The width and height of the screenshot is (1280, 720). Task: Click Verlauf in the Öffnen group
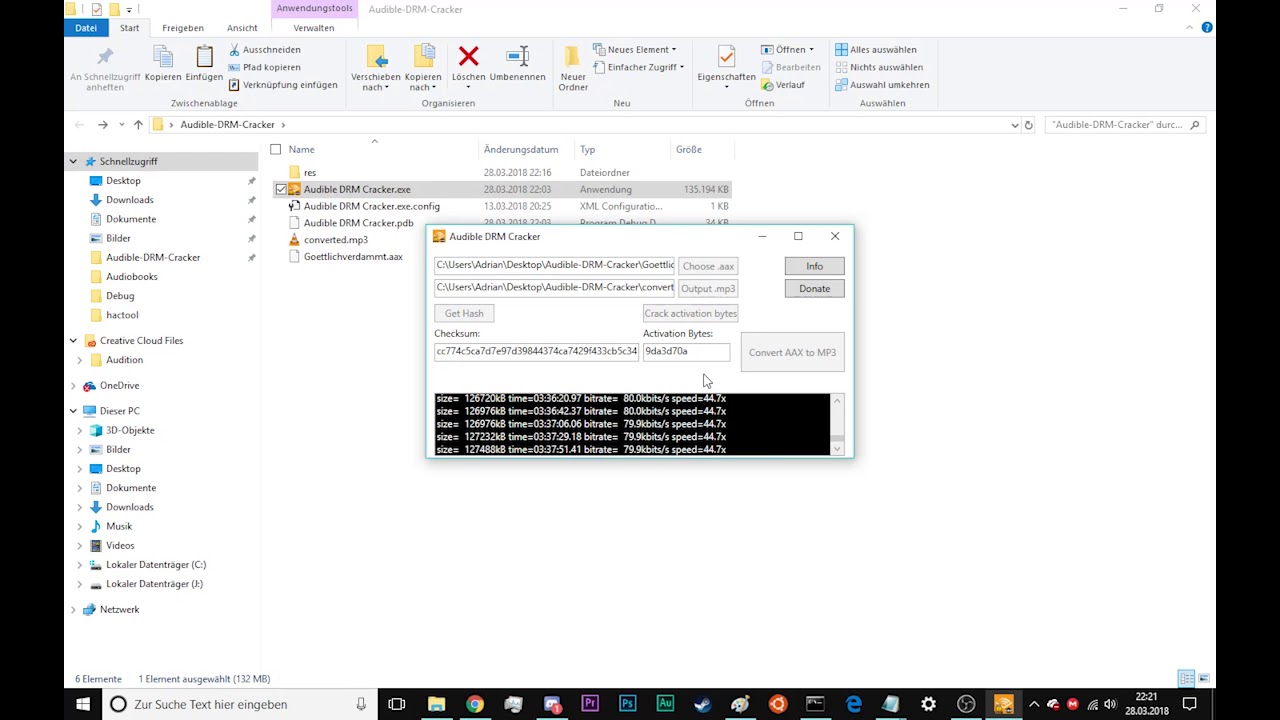782,85
